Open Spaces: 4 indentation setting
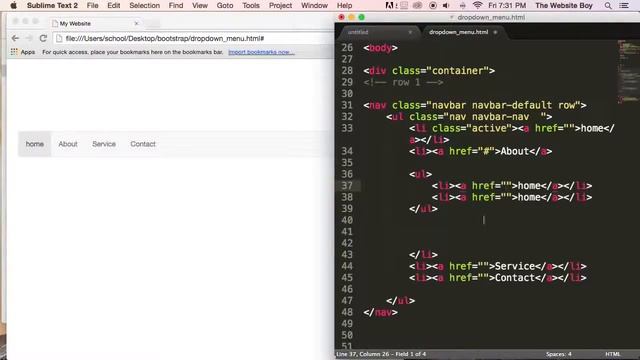Viewport: 640px width, 360px height. (559, 354)
